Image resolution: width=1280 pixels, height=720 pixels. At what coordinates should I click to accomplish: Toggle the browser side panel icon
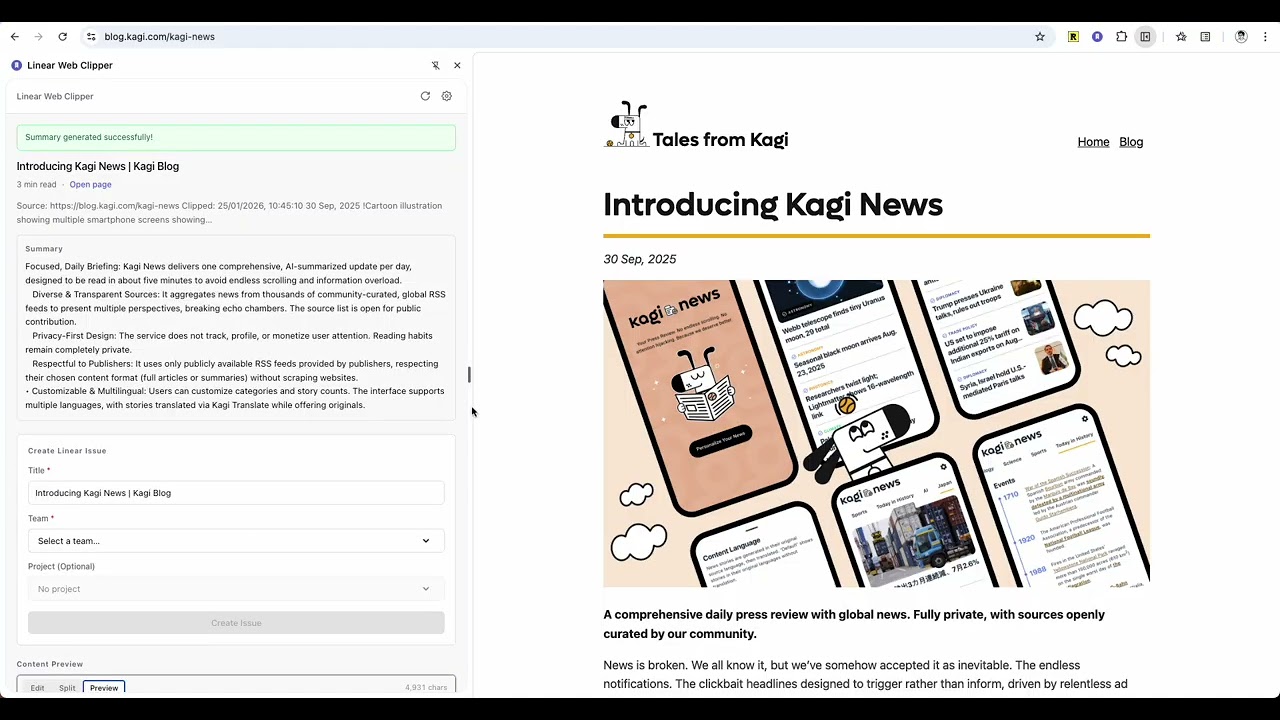pyautogui.click(x=1145, y=37)
